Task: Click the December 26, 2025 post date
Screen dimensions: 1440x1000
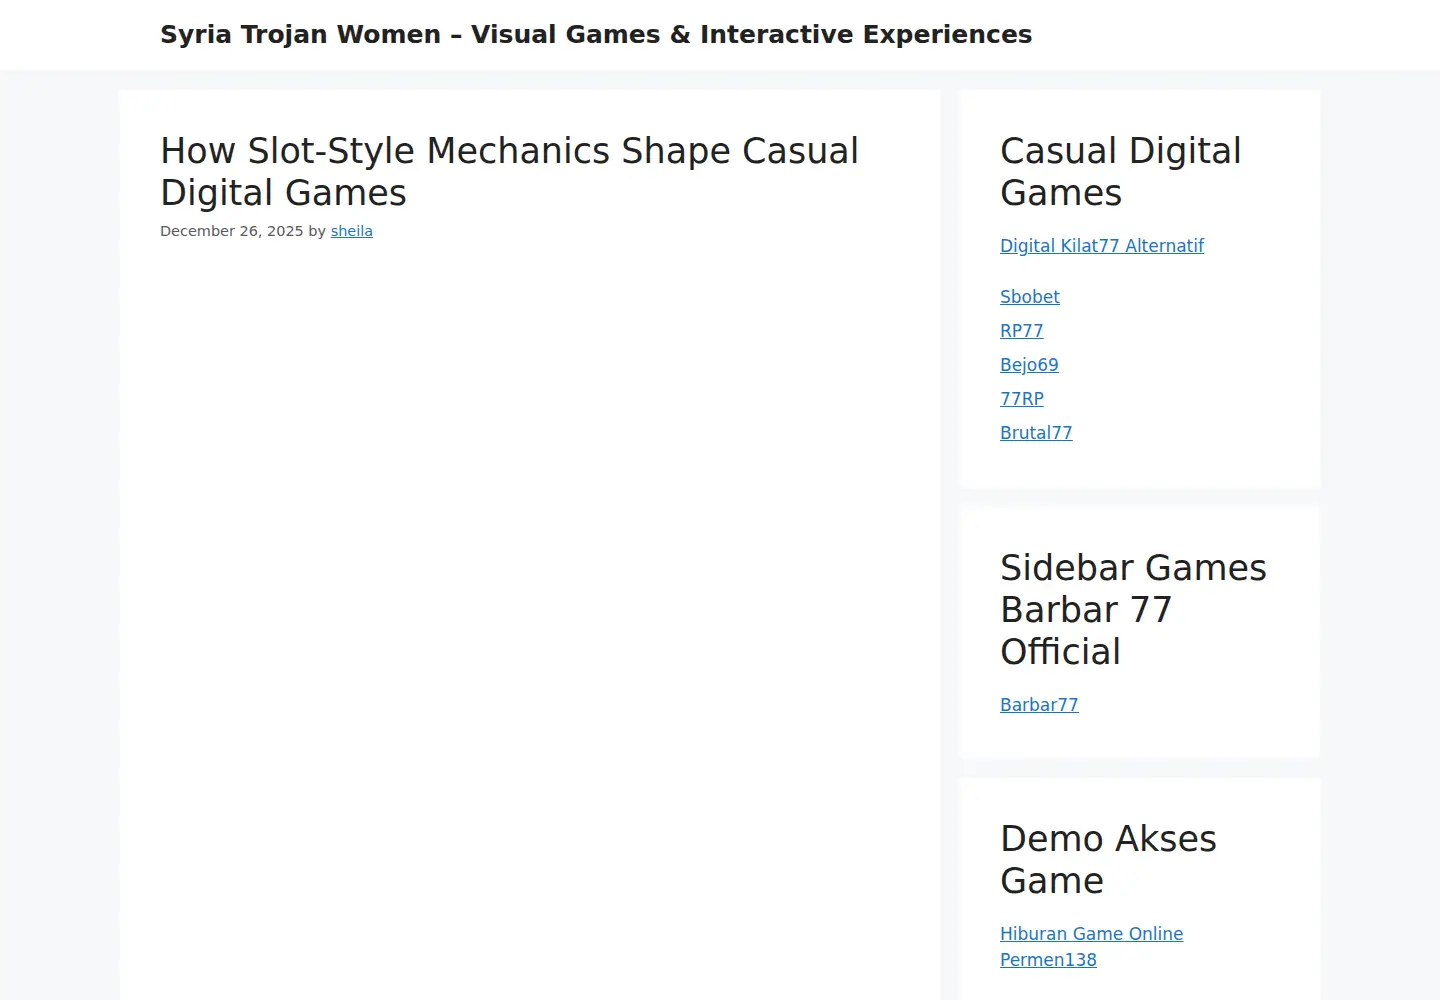Action: point(231,231)
